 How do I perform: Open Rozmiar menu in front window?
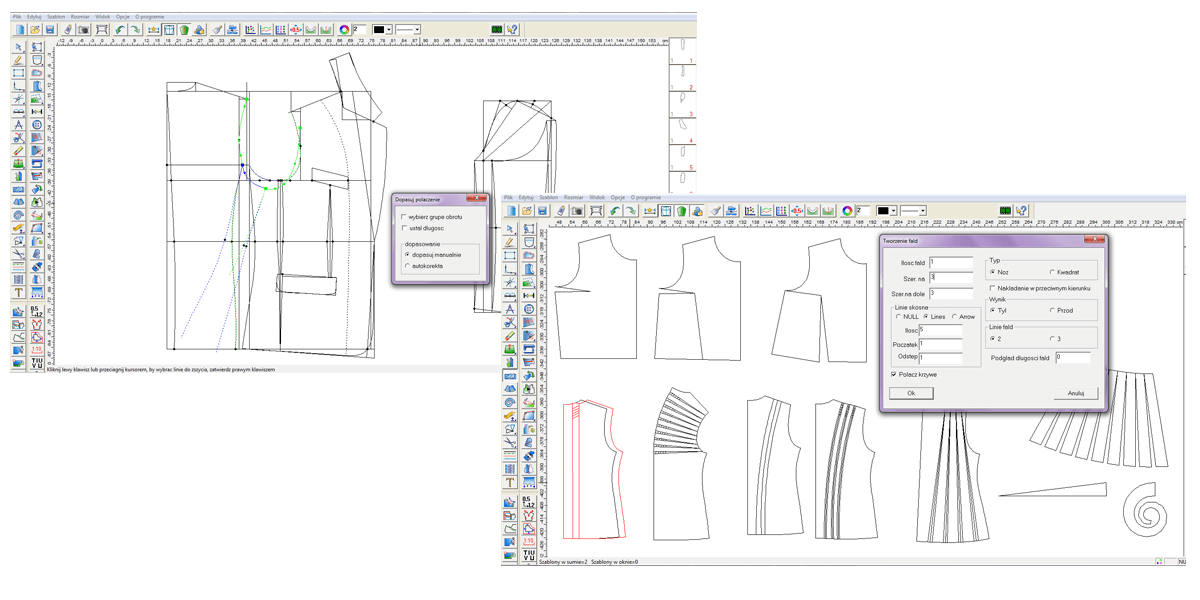click(574, 198)
